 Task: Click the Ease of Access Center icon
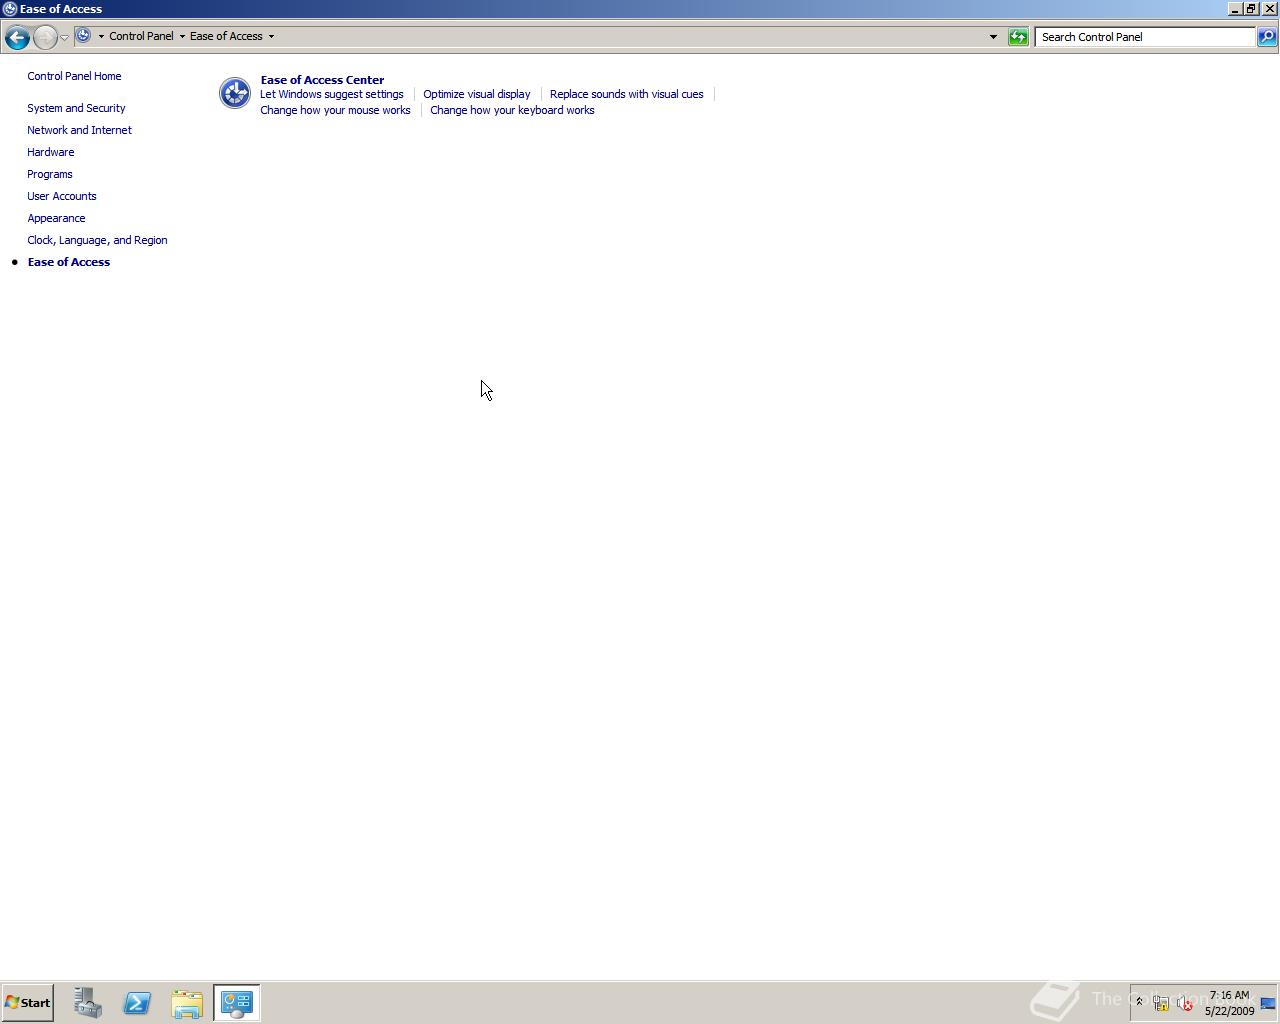tap(235, 93)
